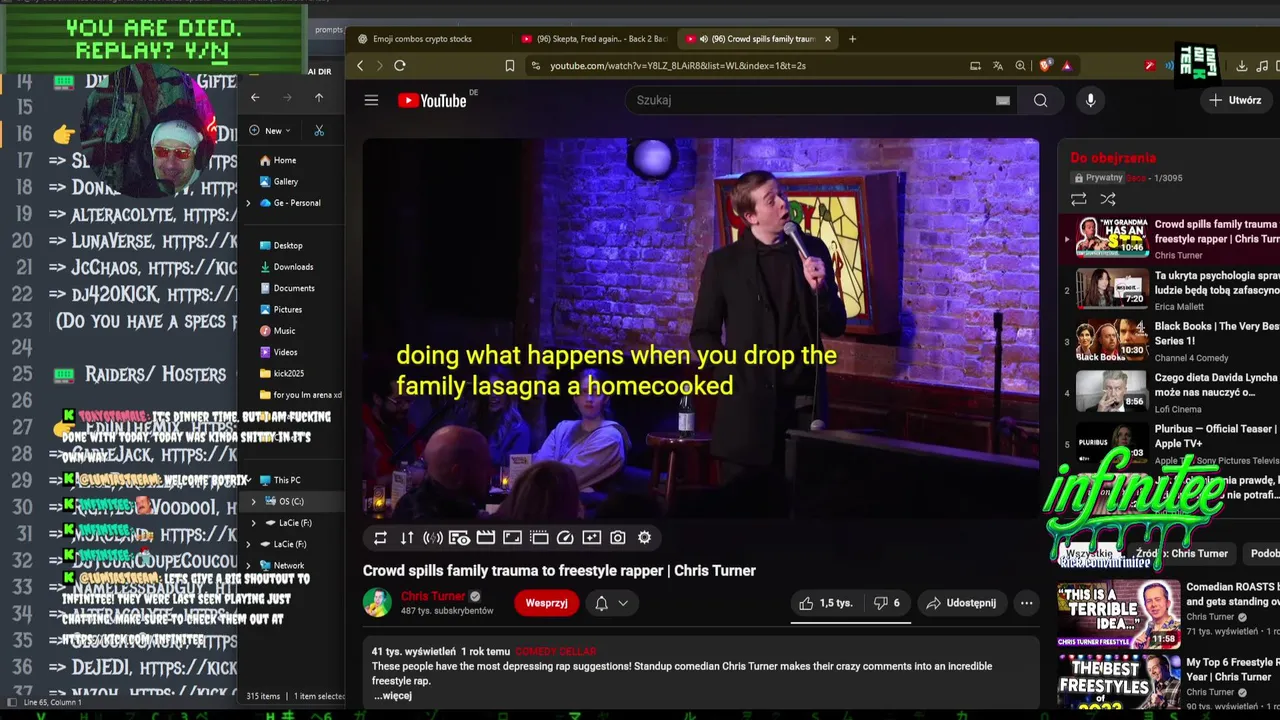Dislike the video with thumbs-down
Screen dimensions: 1280x720
point(886,603)
